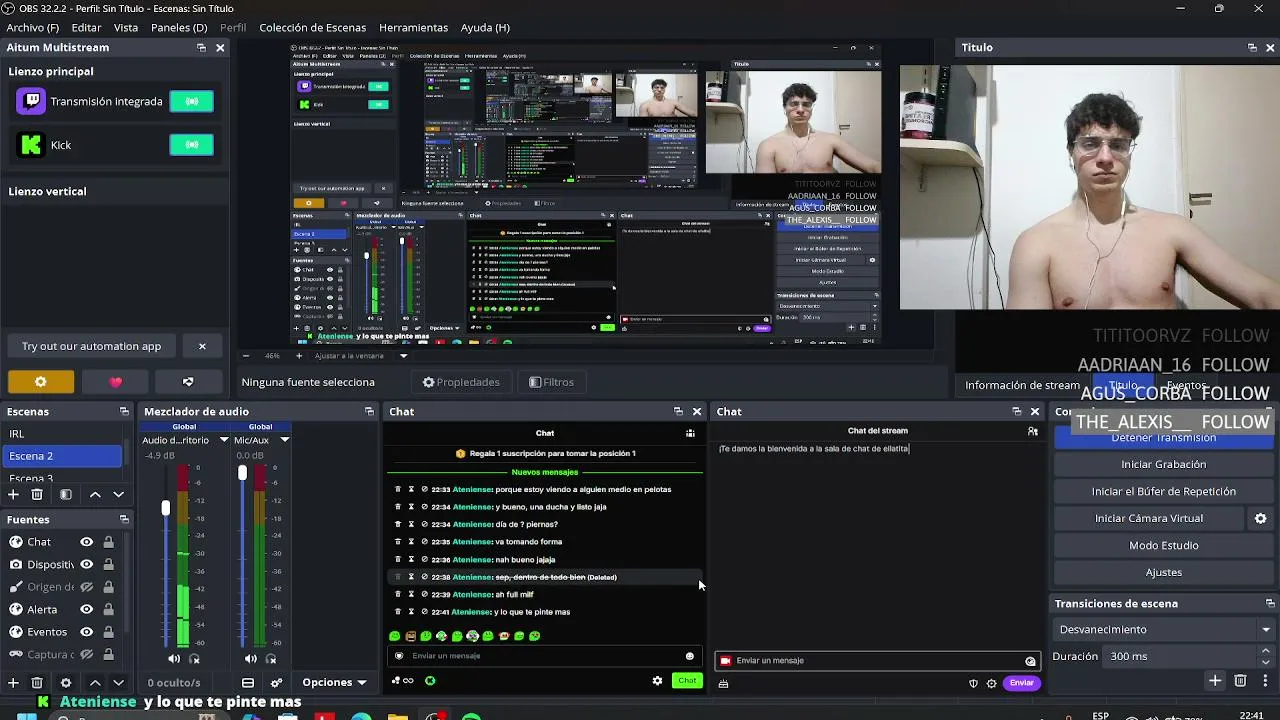Open source properties gear in Fuentes toolbar

click(x=66, y=683)
